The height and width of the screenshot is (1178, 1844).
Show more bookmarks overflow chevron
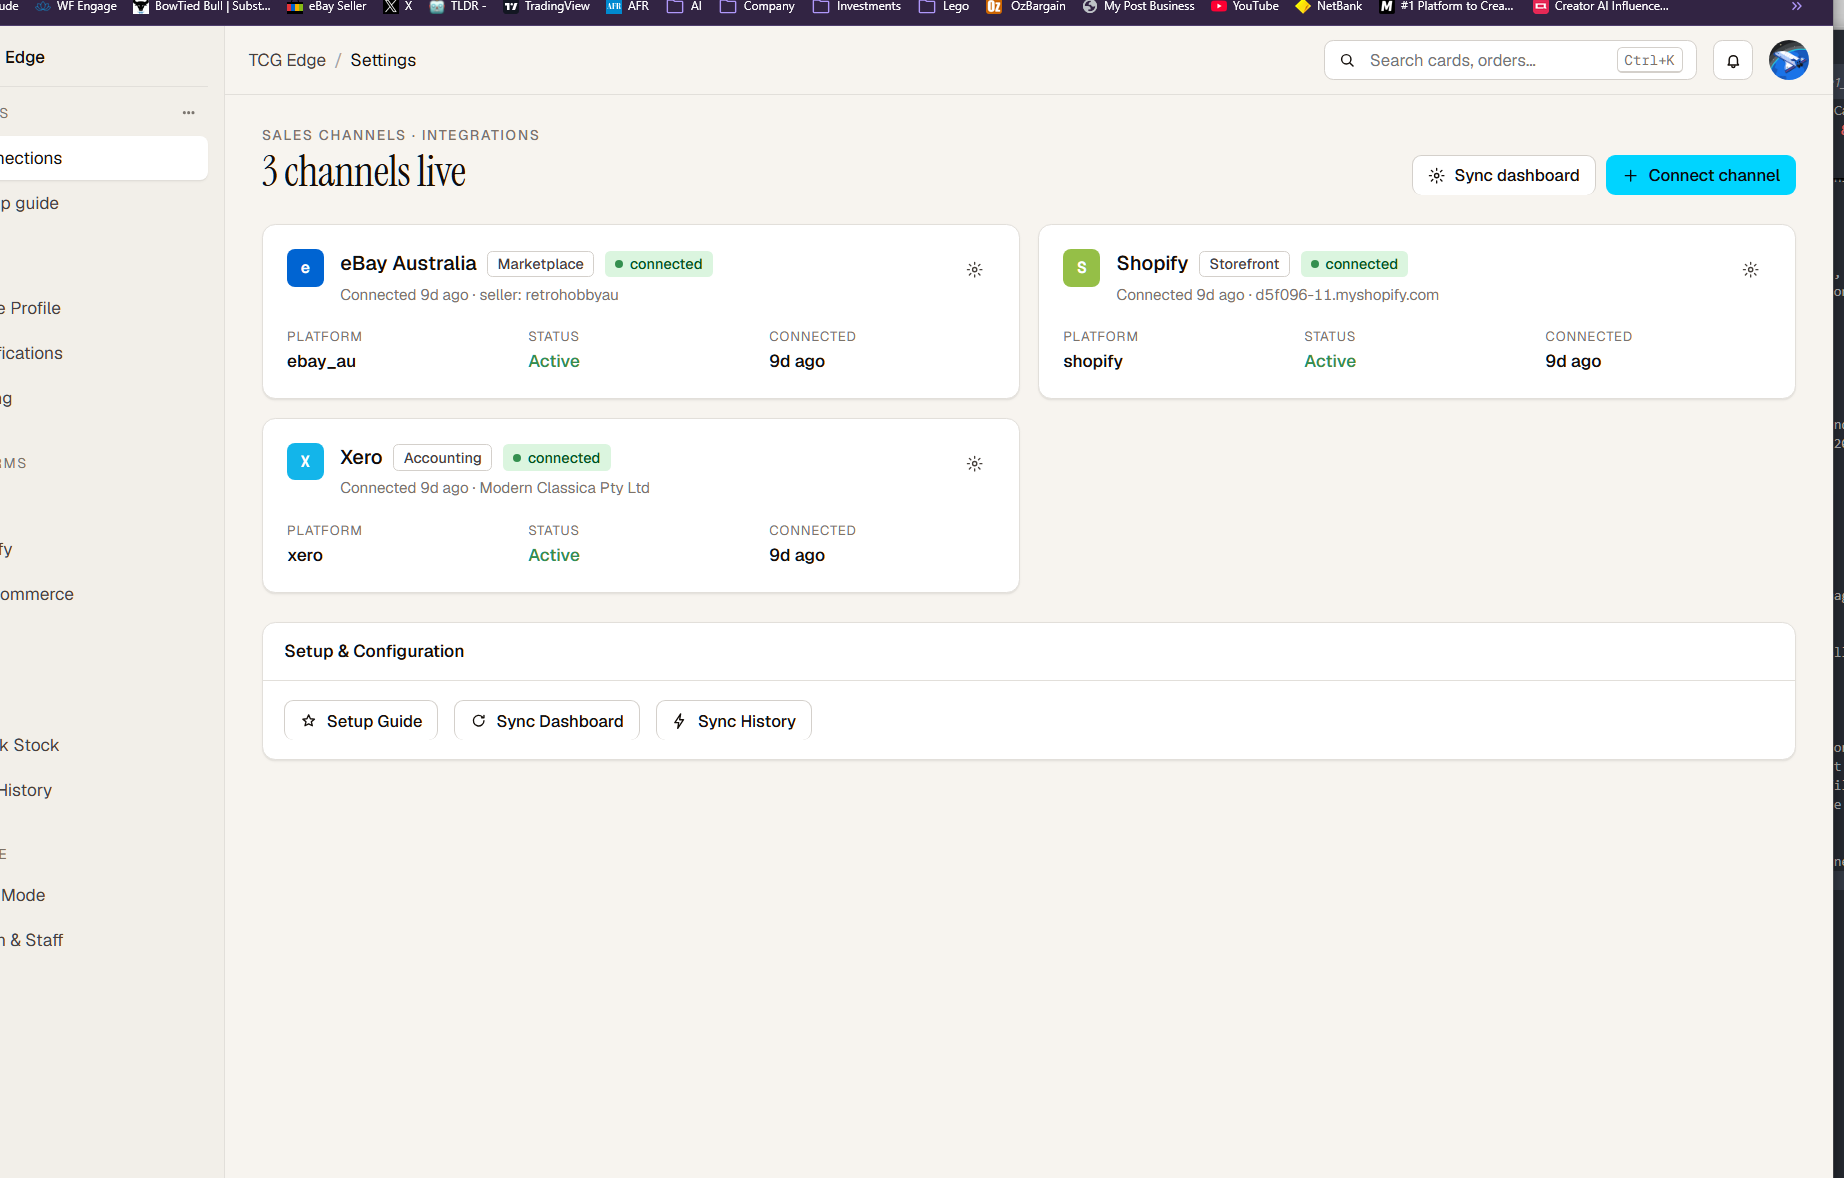1796,6
